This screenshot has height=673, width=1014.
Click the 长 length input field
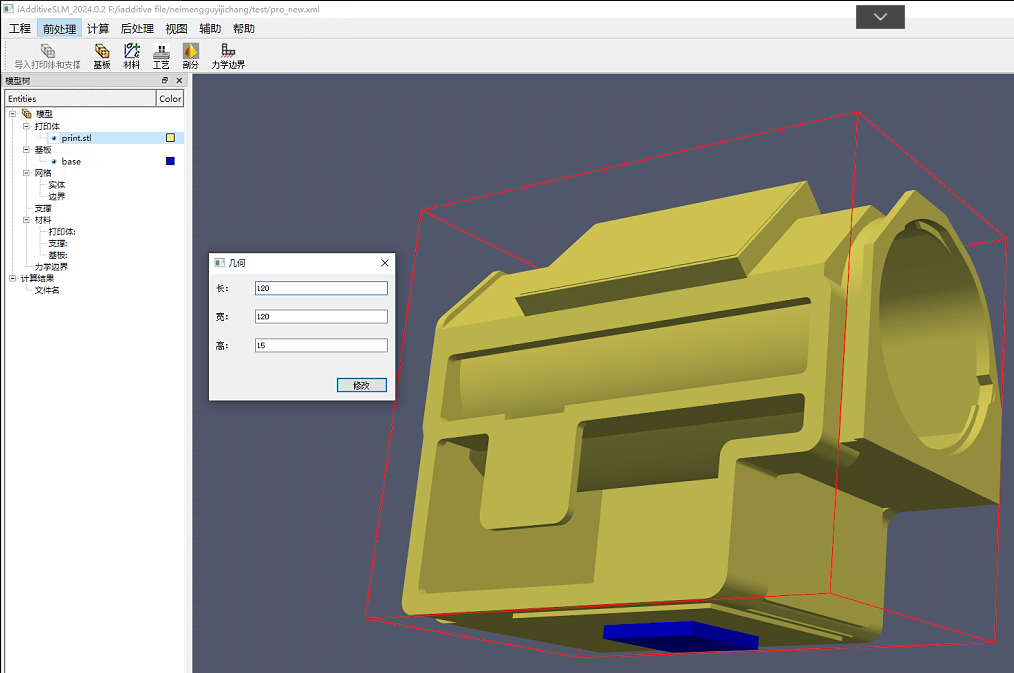[x=321, y=288]
